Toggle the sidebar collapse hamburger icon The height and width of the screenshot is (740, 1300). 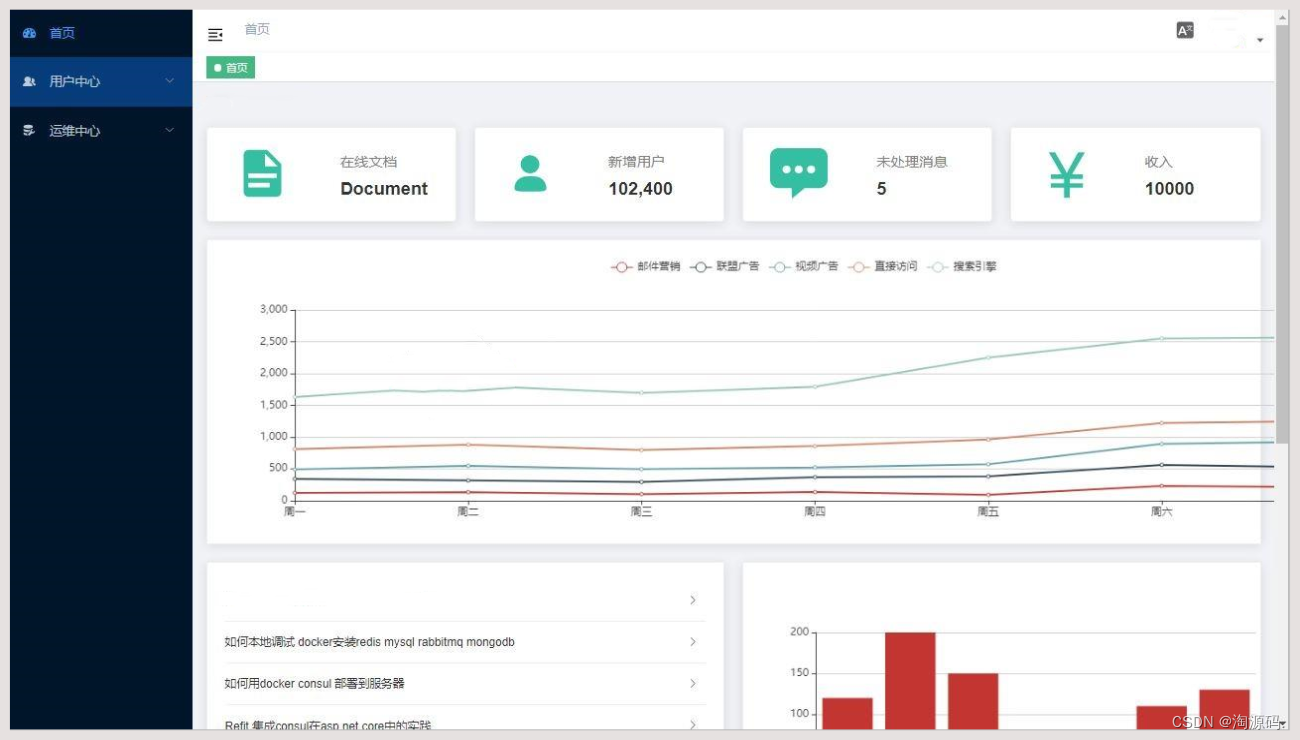pos(215,35)
